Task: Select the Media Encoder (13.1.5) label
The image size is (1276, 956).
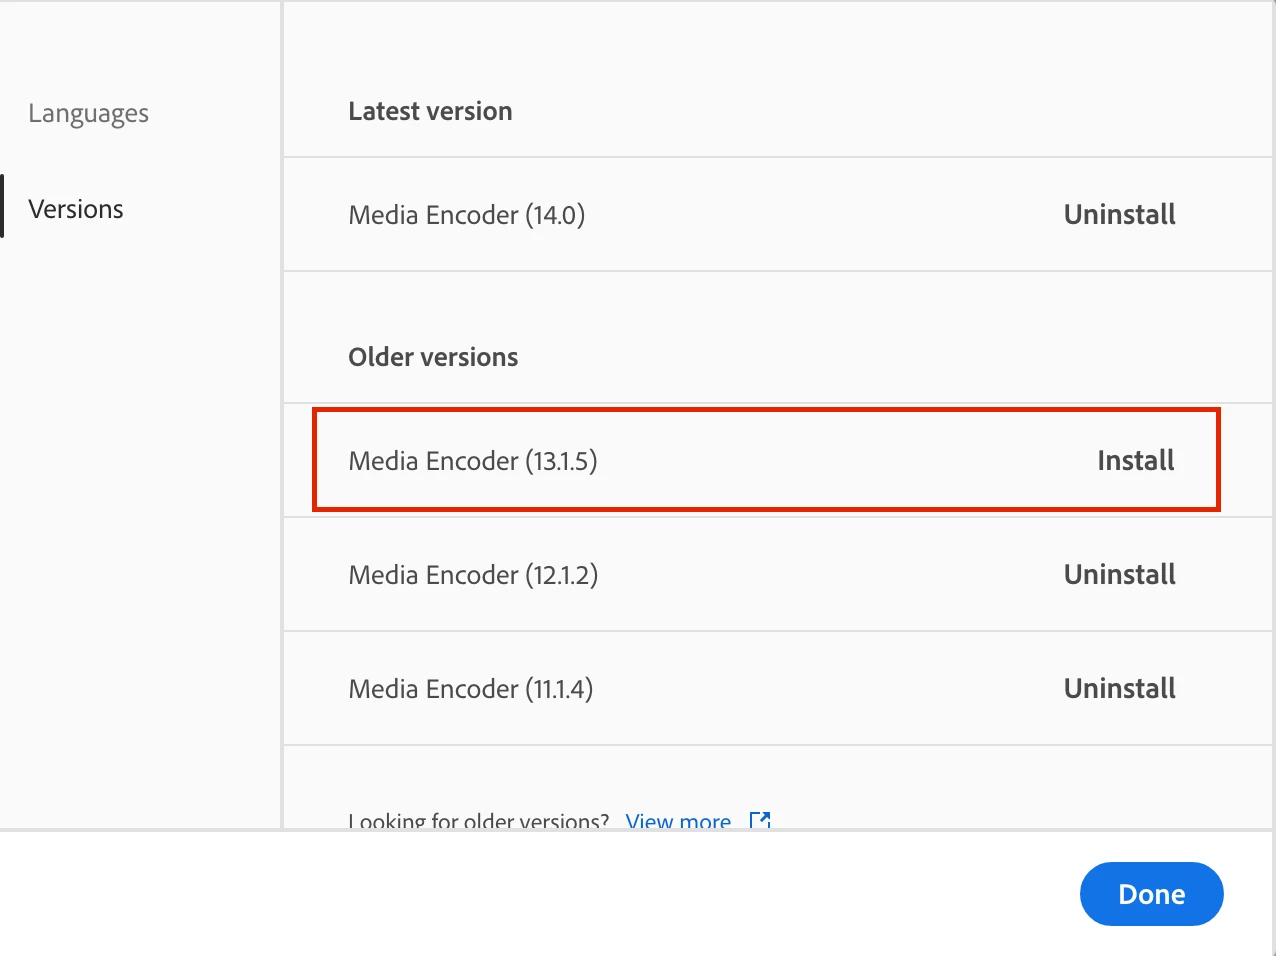Action: pyautogui.click(x=472, y=461)
